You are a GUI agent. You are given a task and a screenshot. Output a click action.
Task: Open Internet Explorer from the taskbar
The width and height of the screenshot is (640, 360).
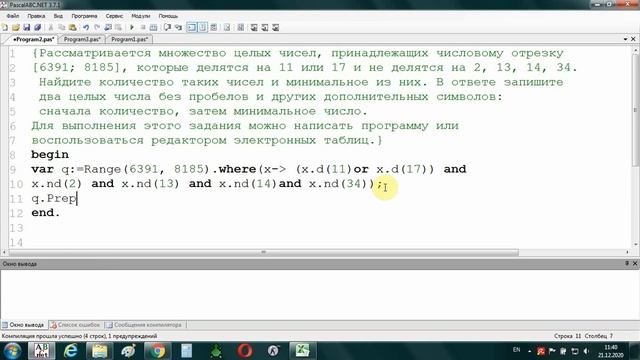pos(71,351)
